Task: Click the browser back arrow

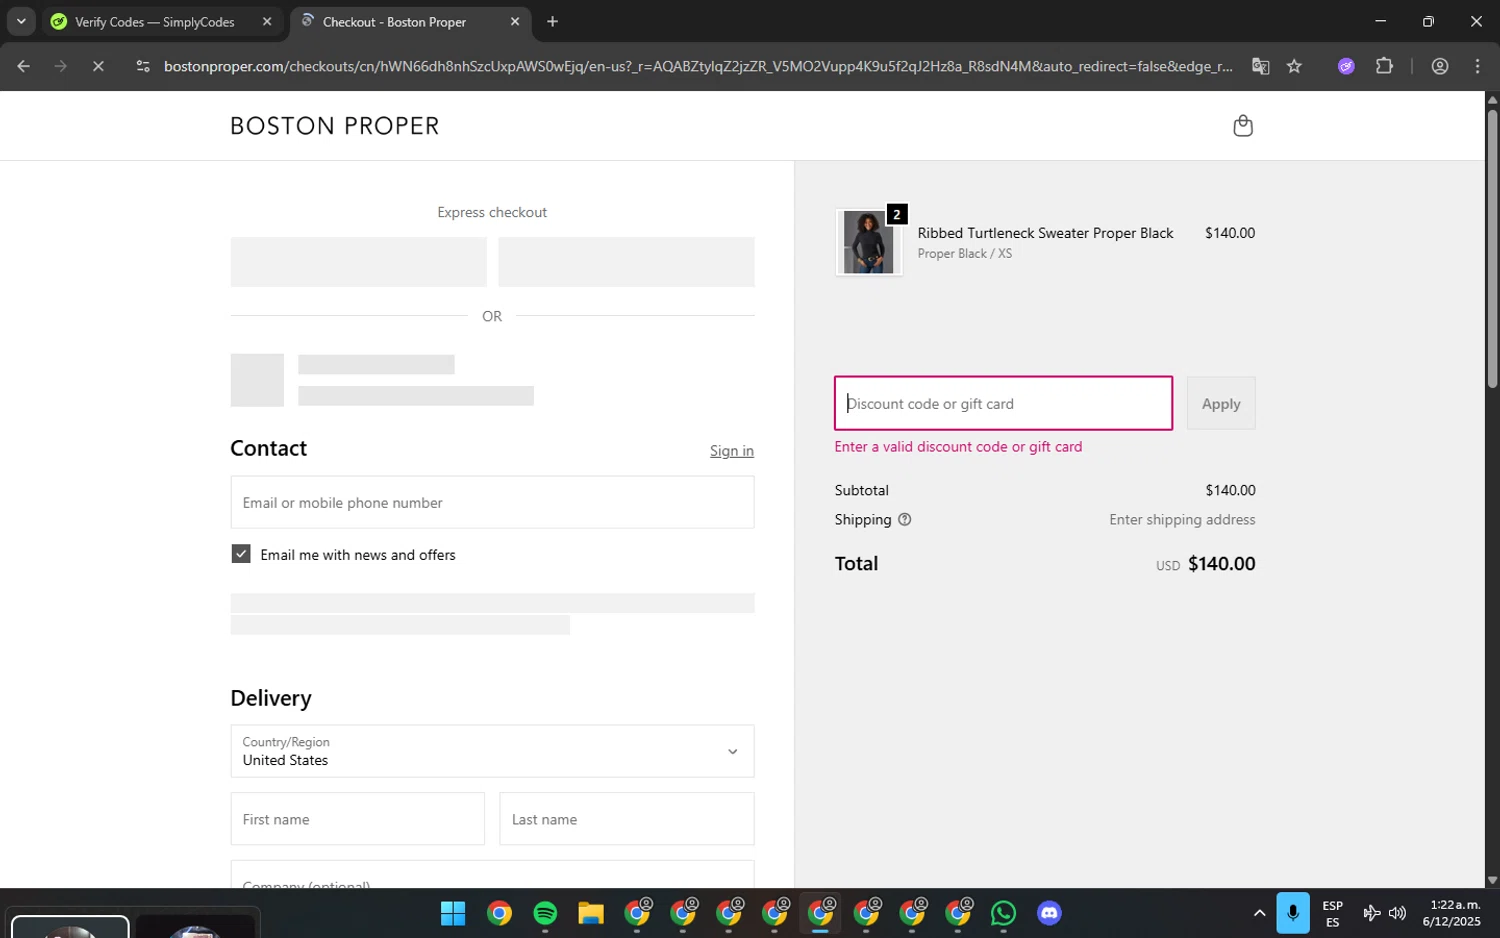Action: (23, 66)
